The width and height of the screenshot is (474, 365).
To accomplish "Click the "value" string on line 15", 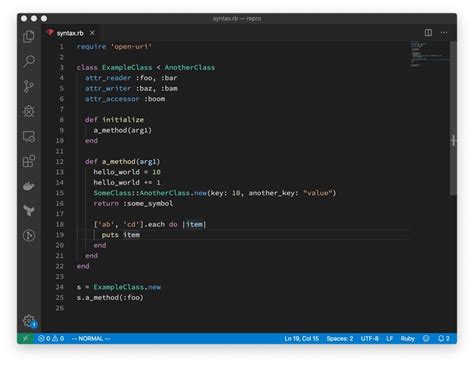I will 318,193.
